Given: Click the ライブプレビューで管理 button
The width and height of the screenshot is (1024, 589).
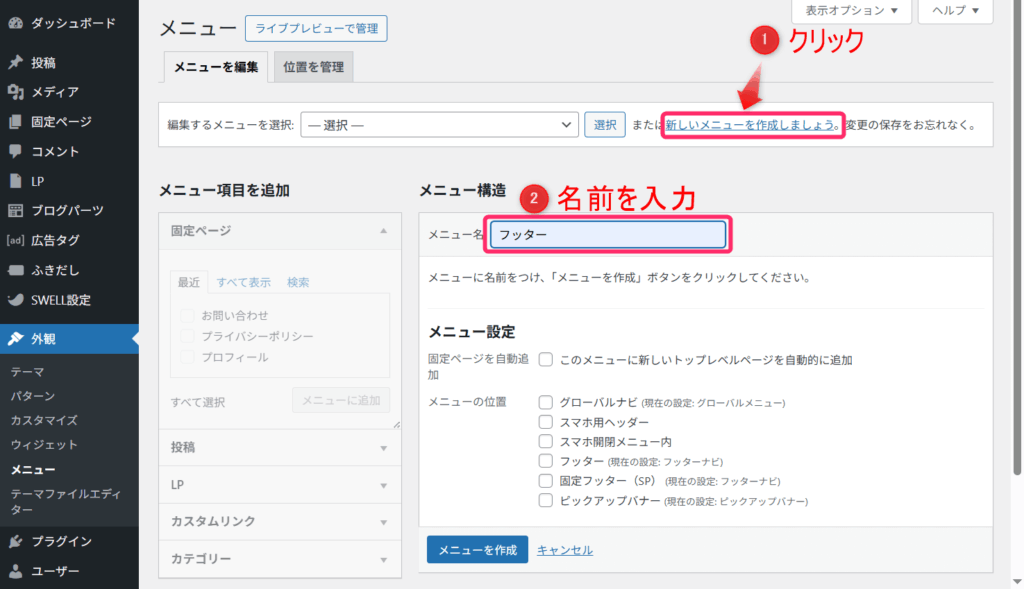Looking at the screenshot, I should pos(316,29).
